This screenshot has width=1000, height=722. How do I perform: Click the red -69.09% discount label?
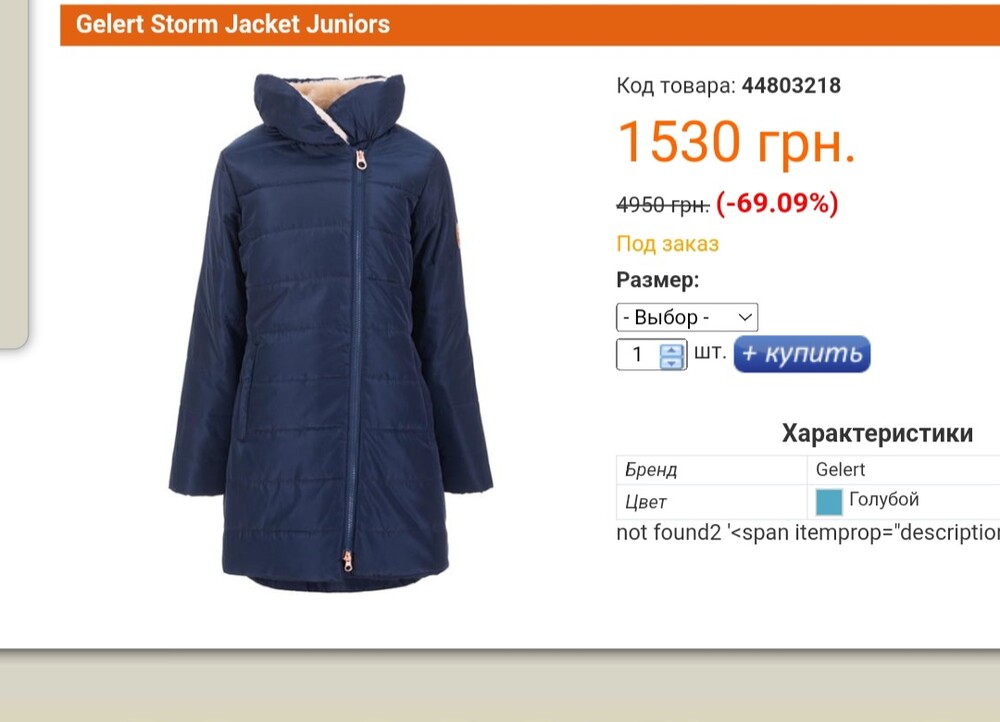pos(777,203)
